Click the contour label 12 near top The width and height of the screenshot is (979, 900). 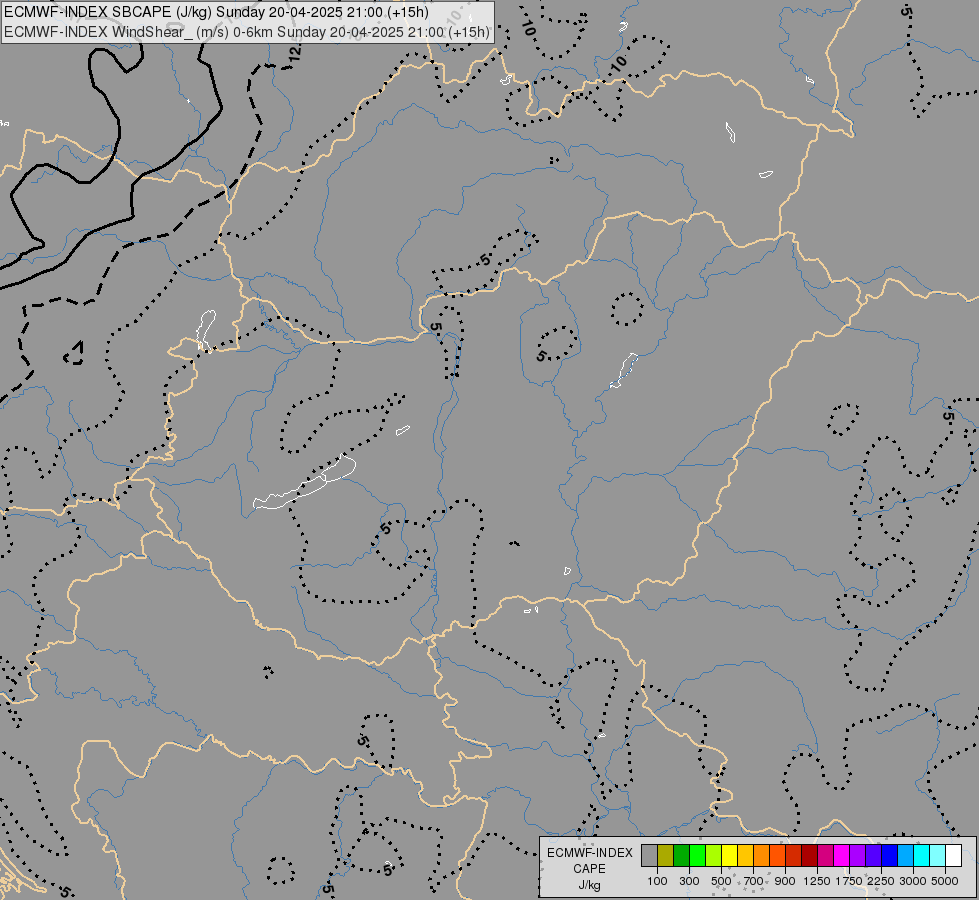pyautogui.click(x=295, y=51)
